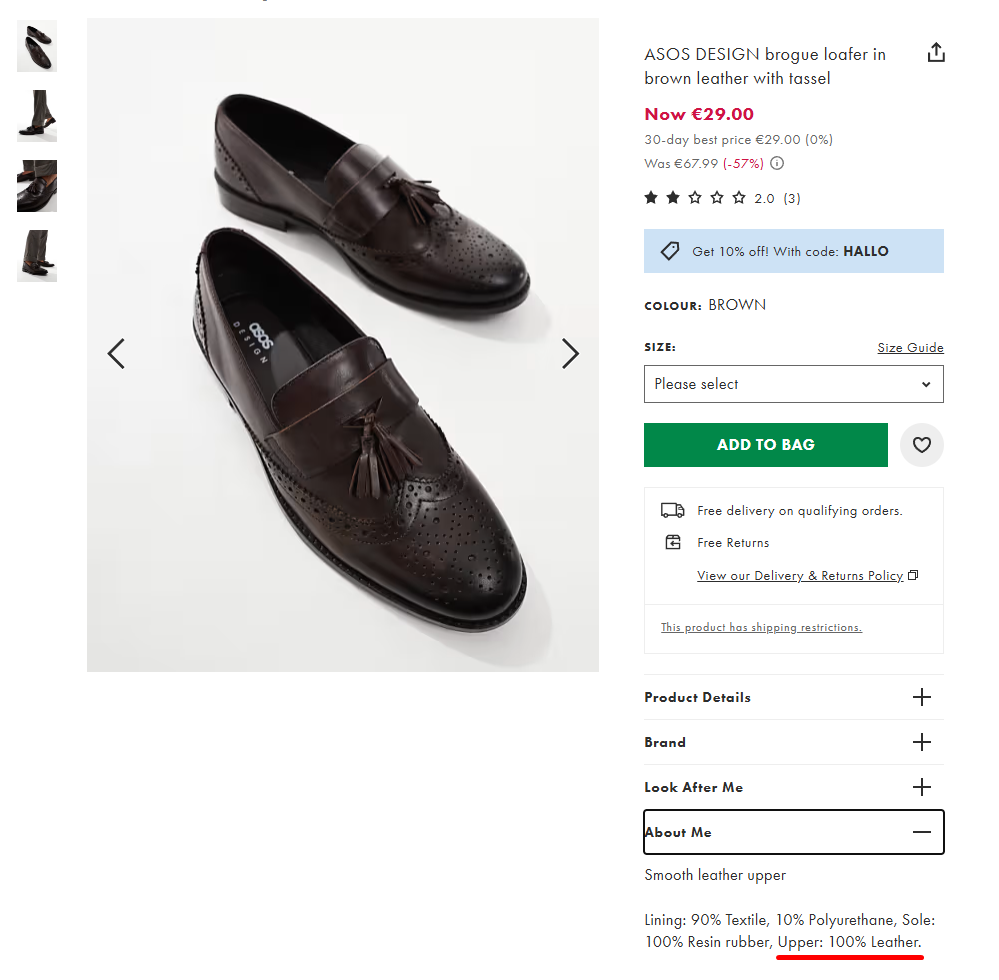This screenshot has height=980, width=999.
Task: Select the first shoe thumbnail image
Action: click(x=37, y=46)
